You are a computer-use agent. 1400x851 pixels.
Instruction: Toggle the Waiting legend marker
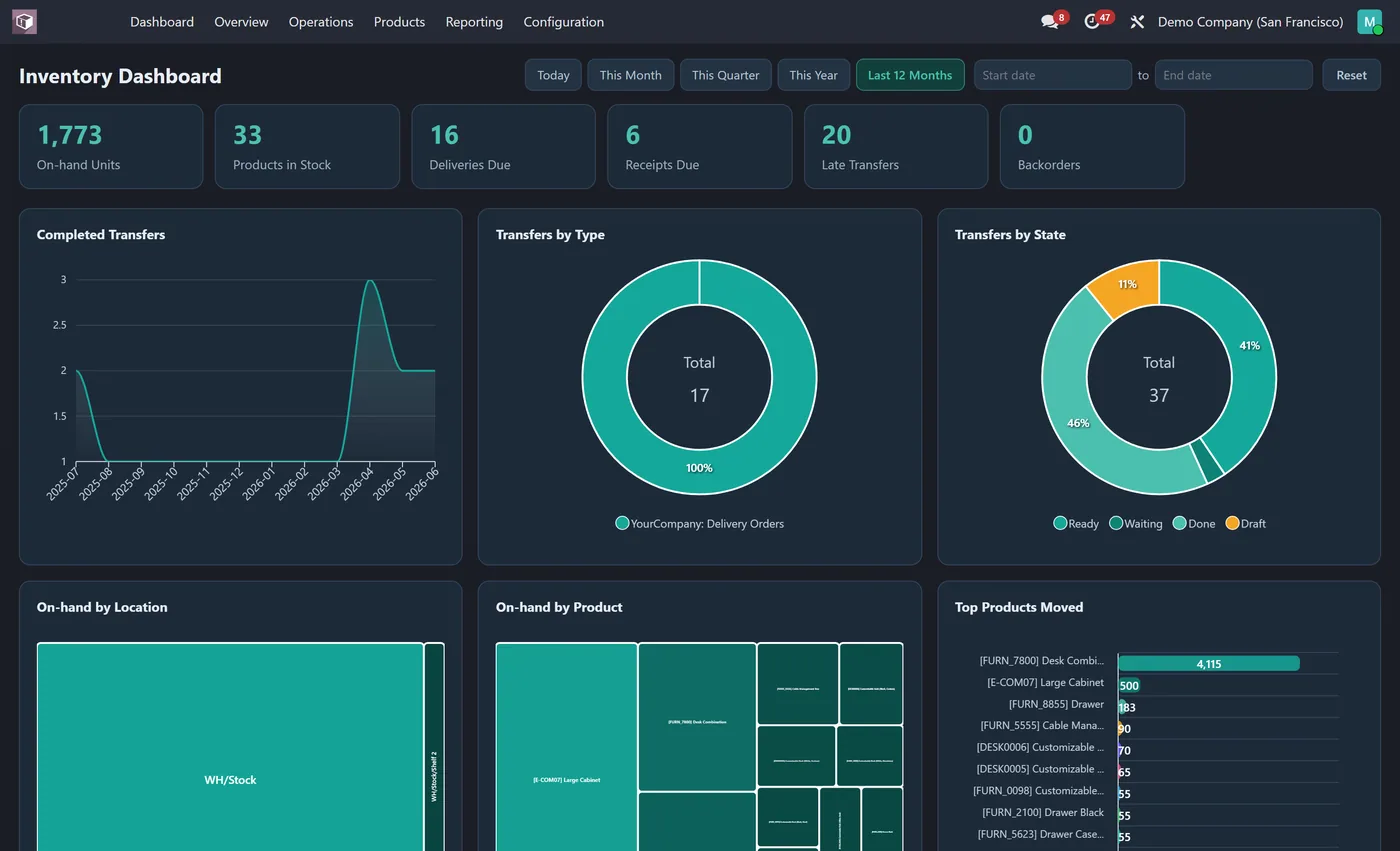click(1116, 523)
